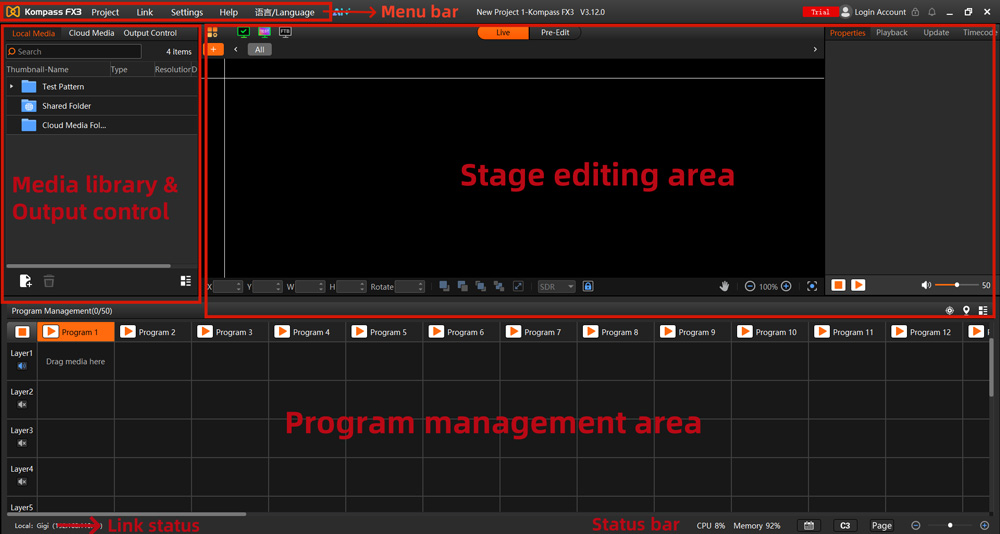Click the C3 button in status bar
The width and height of the screenshot is (1000, 534).
coord(845,526)
